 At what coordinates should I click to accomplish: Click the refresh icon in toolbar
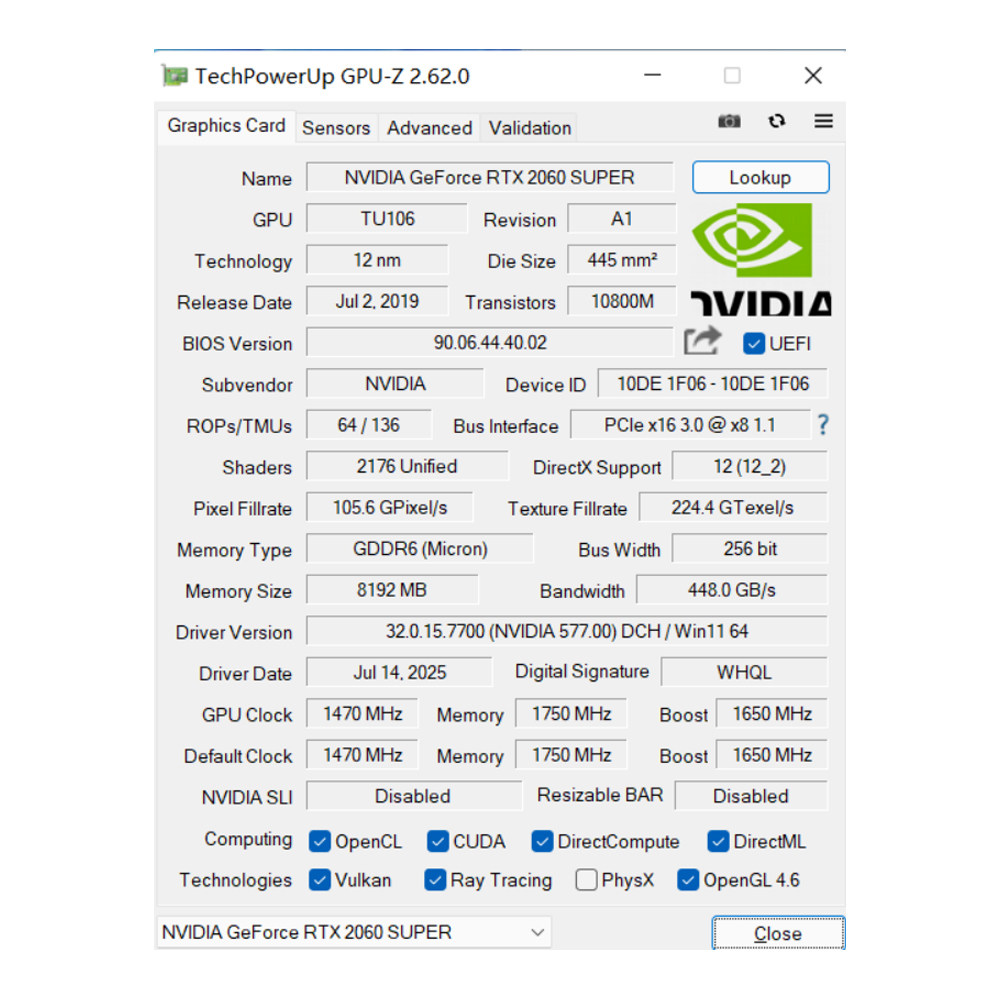point(776,121)
